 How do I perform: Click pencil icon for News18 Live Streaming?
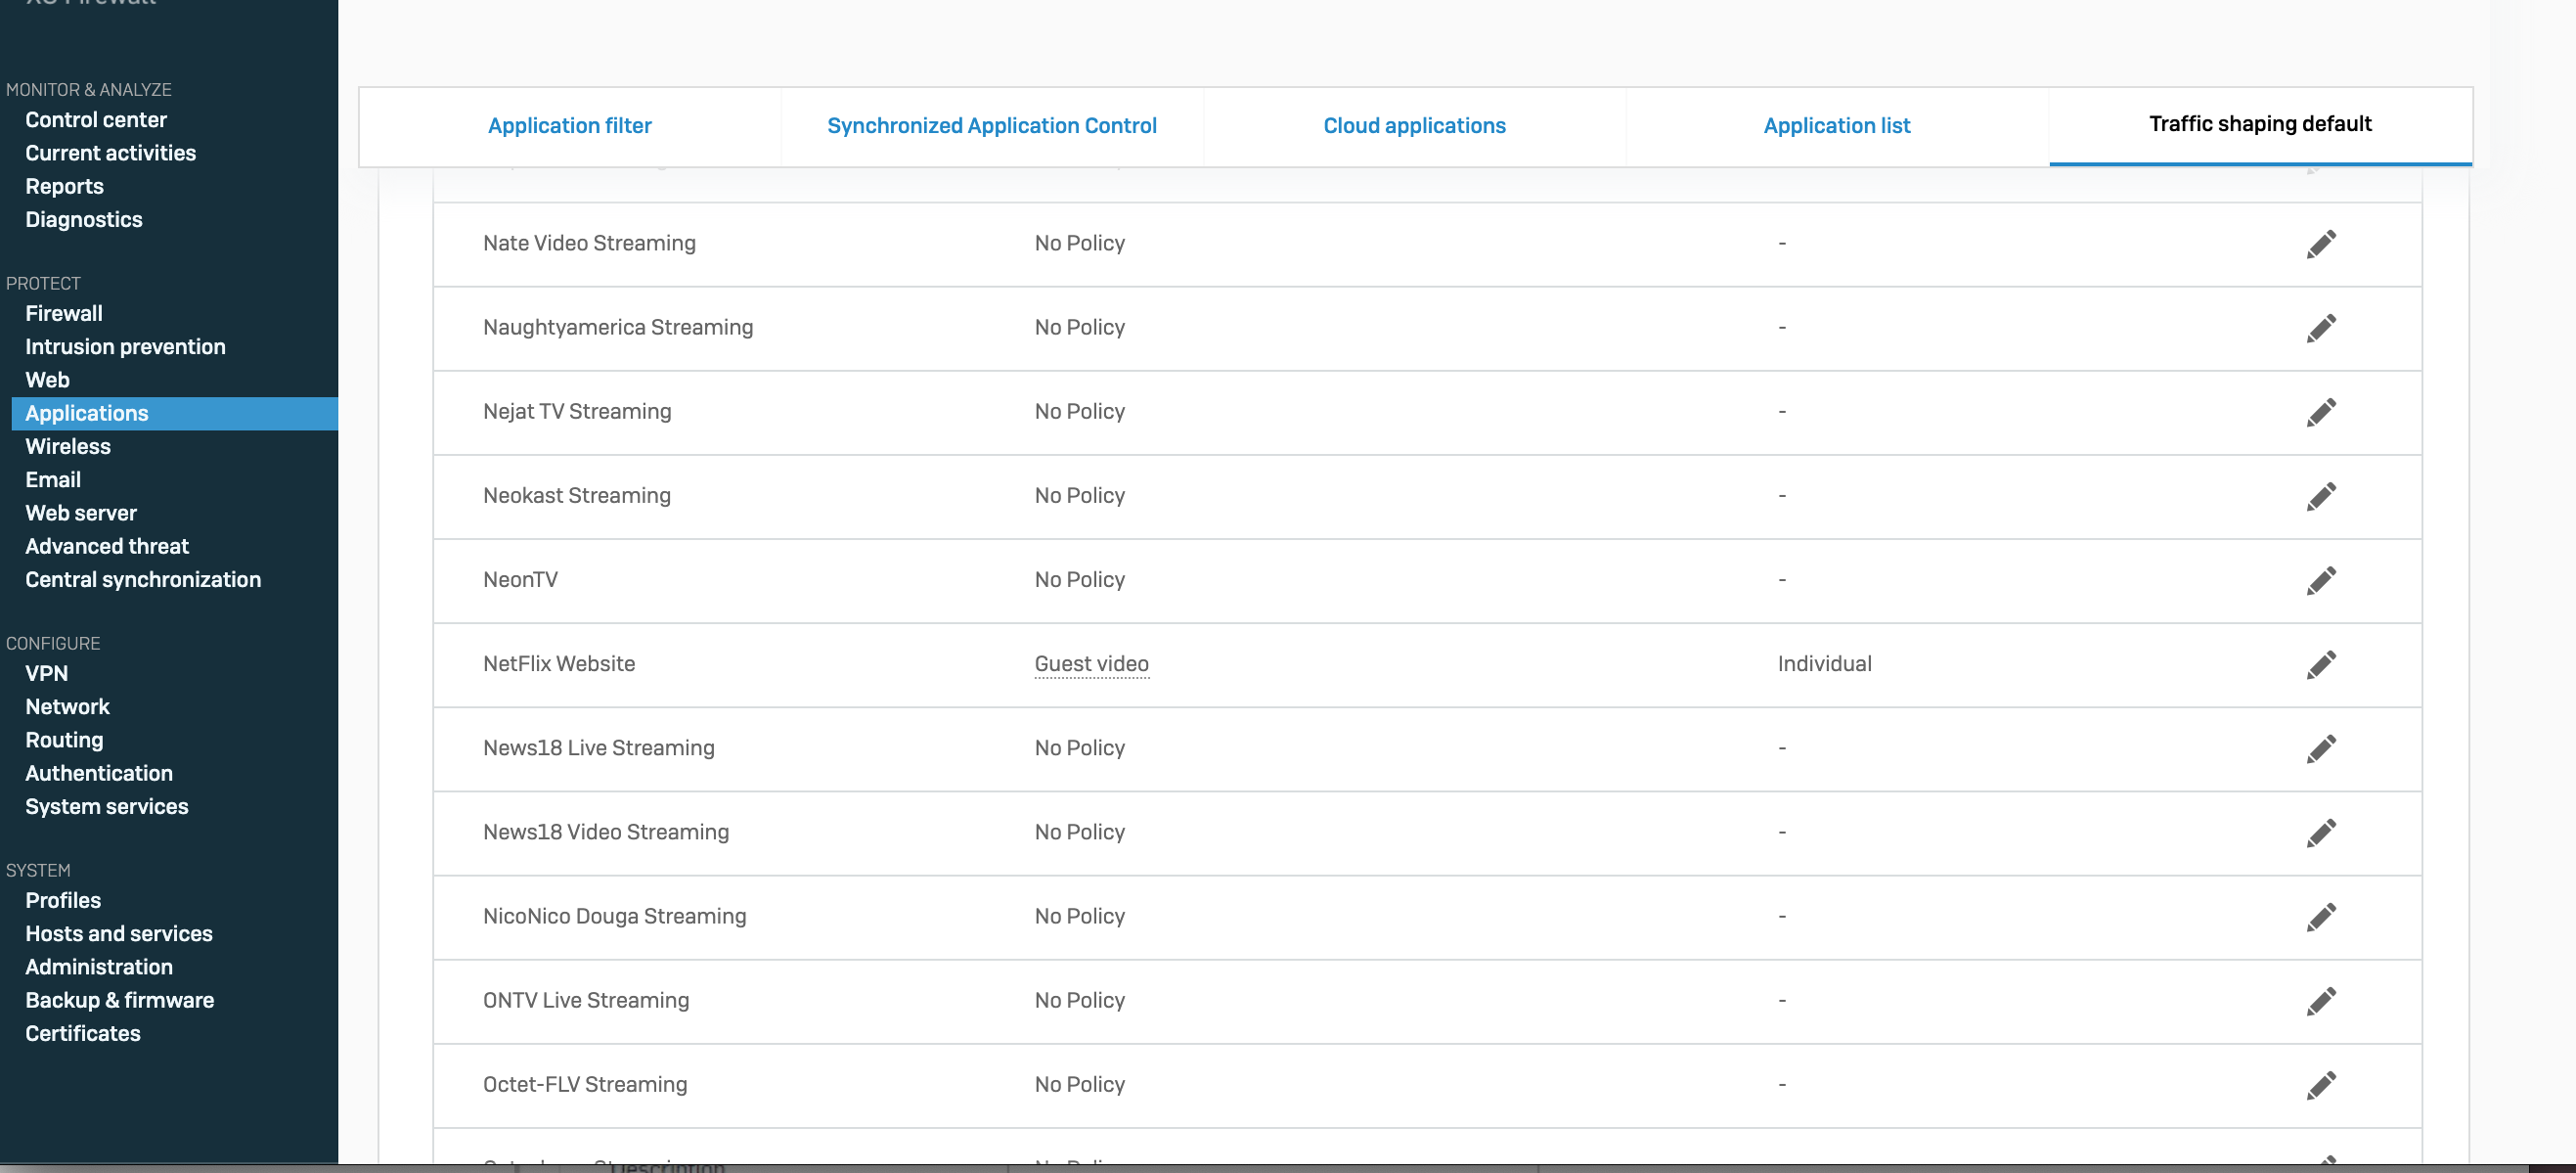(x=2321, y=748)
